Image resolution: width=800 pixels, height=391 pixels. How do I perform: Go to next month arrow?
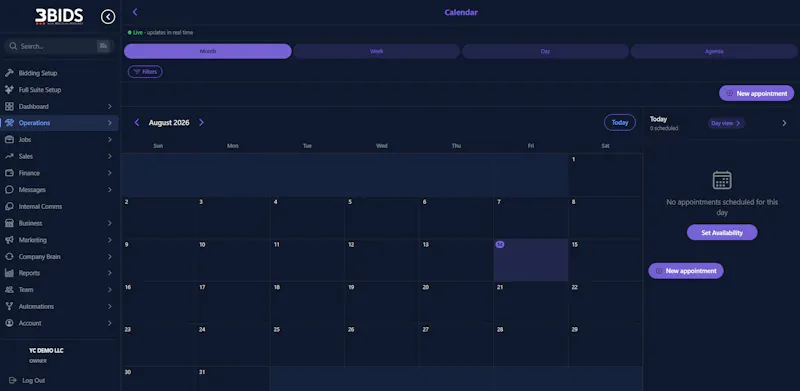[x=201, y=123]
